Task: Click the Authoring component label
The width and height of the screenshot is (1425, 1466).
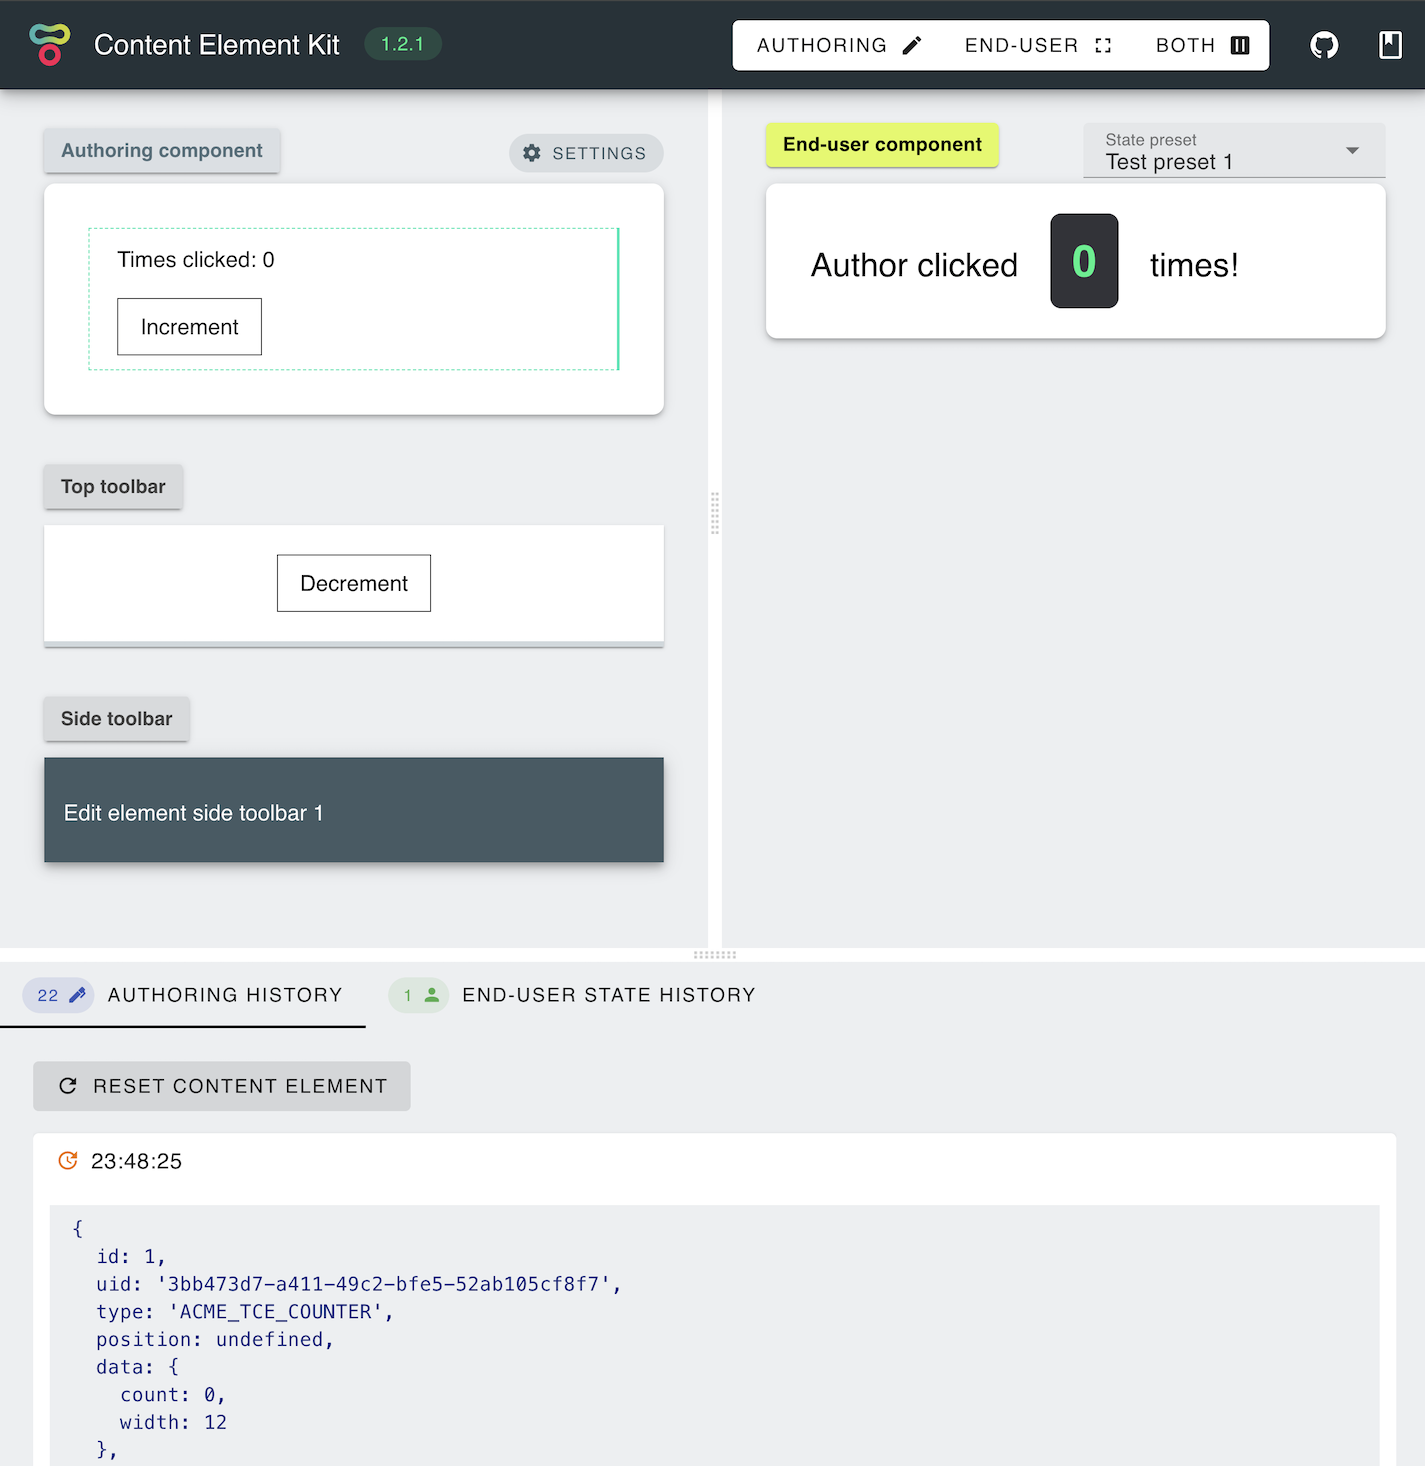Action: point(162,150)
